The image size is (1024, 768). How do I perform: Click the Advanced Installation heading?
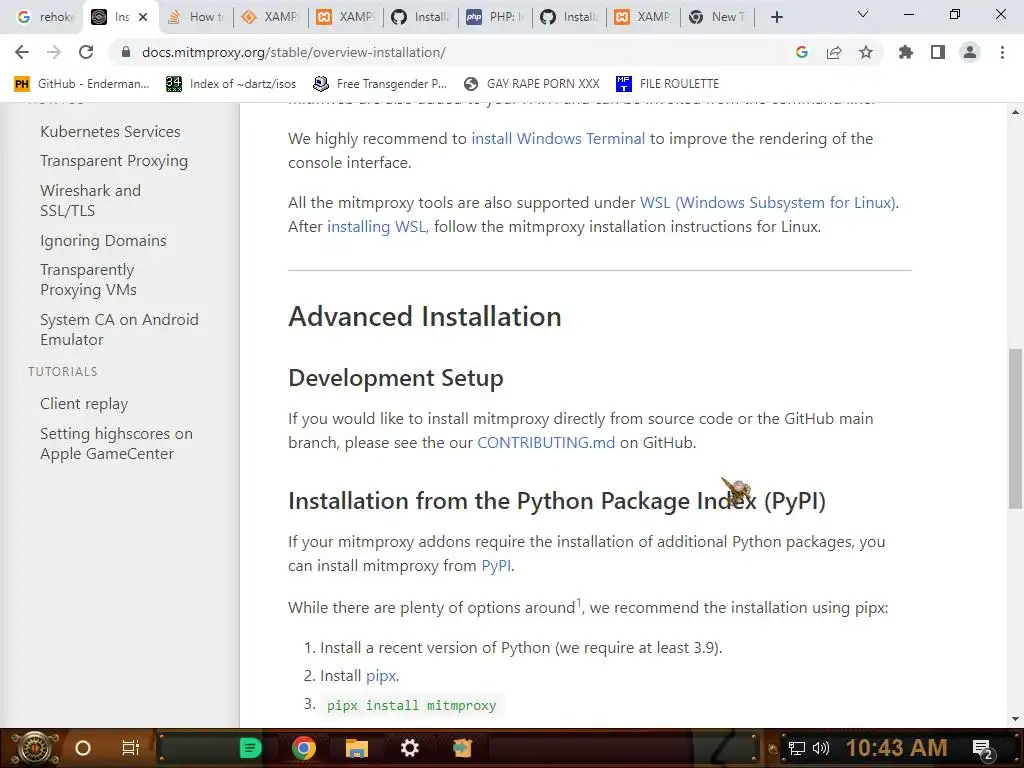pyautogui.click(x=424, y=317)
